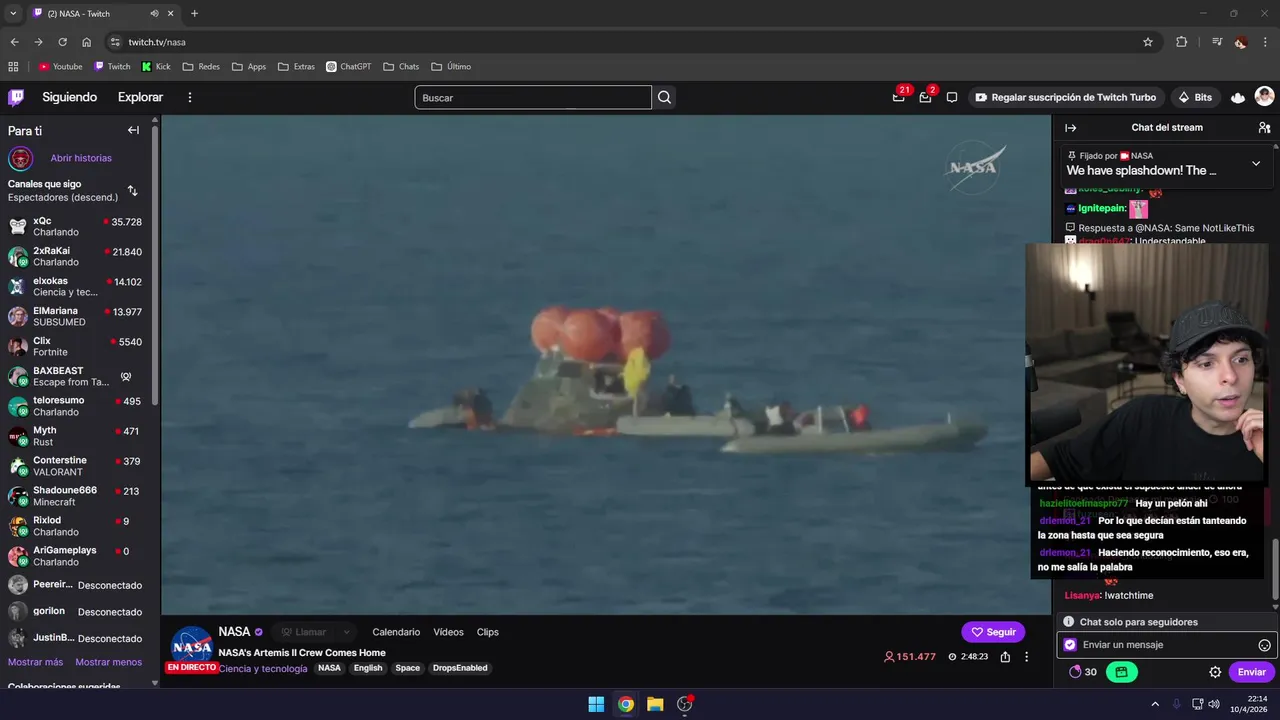Click the Space stream tag
This screenshot has height=720, width=1280.
click(407, 668)
